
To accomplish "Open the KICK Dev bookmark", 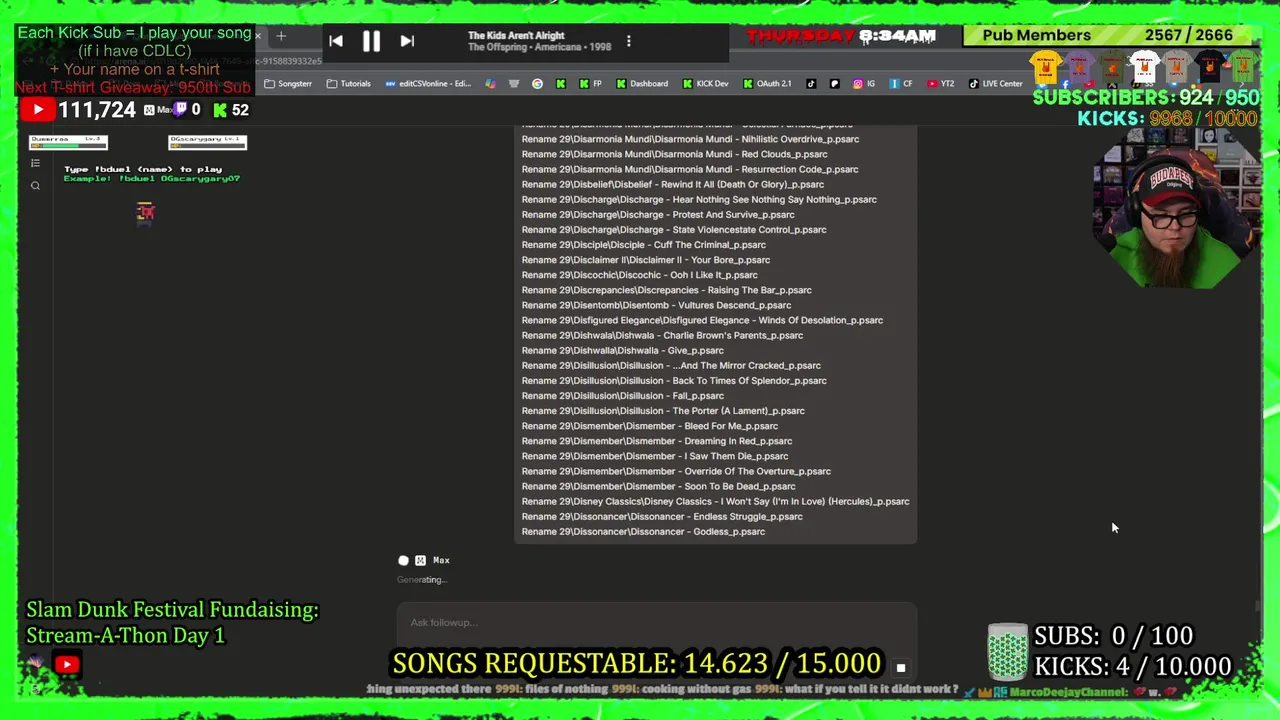I will tap(705, 84).
